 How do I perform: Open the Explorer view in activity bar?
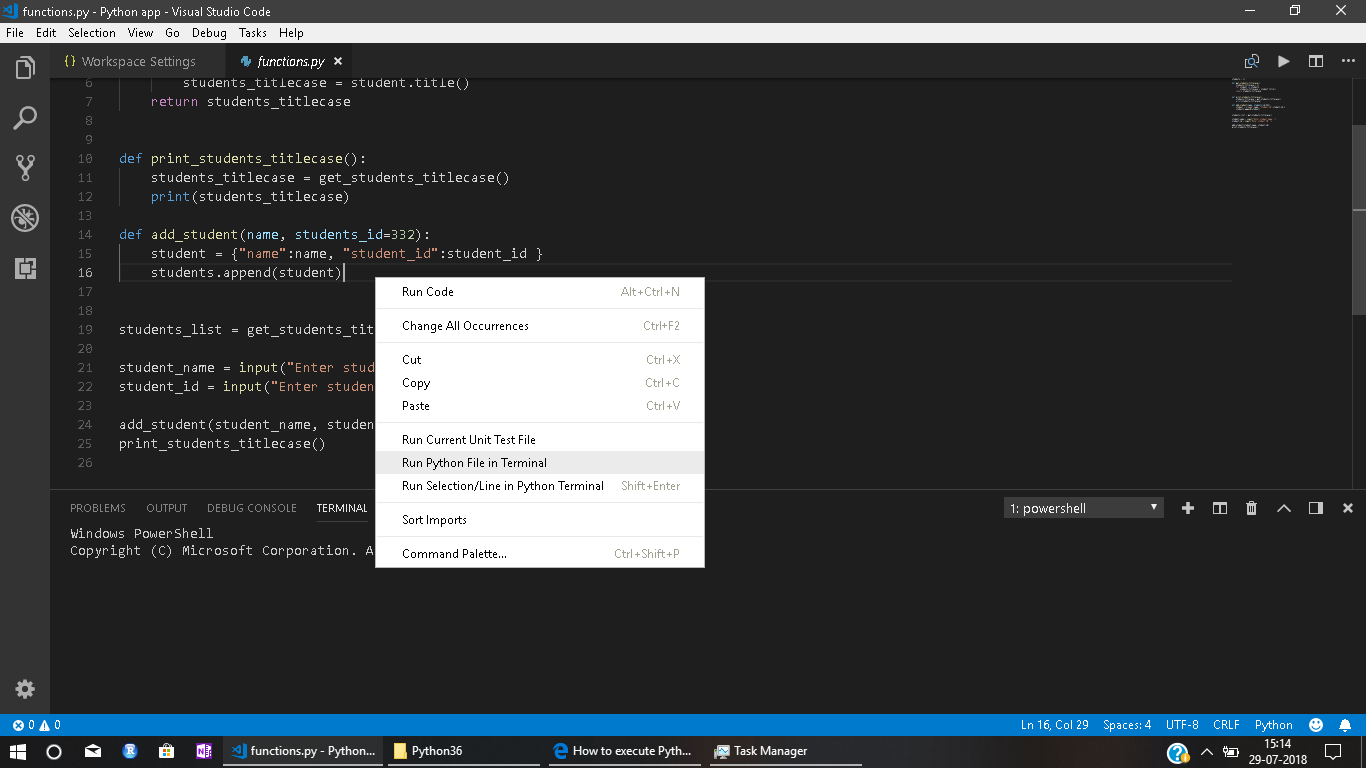(x=25, y=68)
